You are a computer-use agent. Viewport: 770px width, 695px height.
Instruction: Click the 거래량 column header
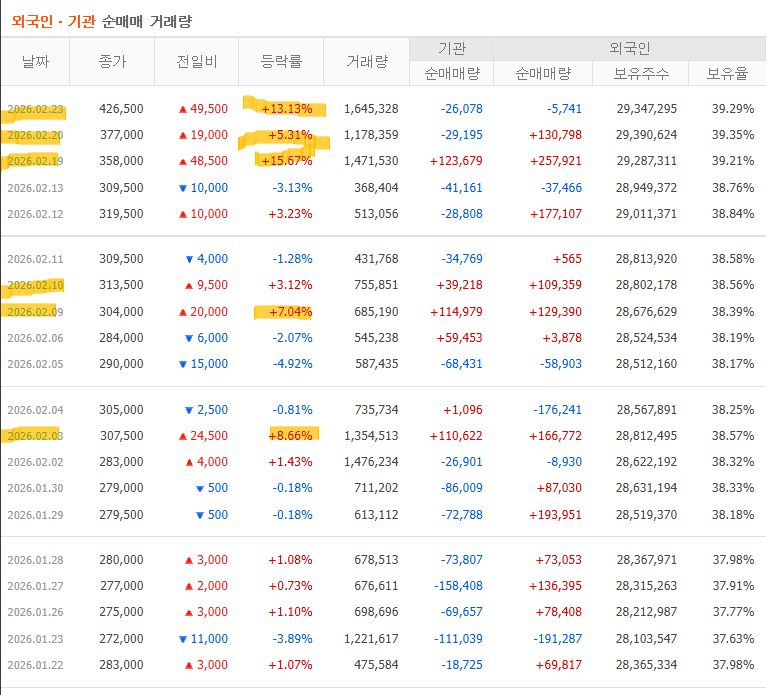click(367, 62)
